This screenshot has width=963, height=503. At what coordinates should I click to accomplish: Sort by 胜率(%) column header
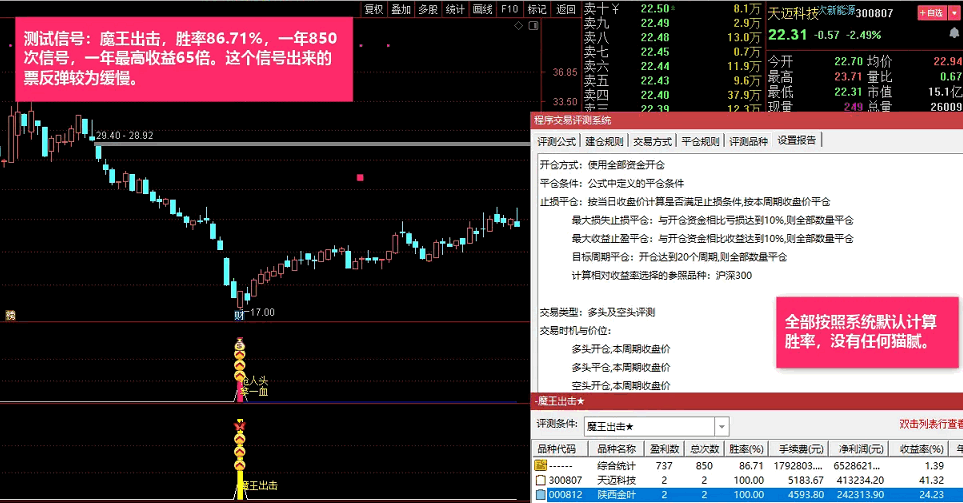click(x=746, y=449)
